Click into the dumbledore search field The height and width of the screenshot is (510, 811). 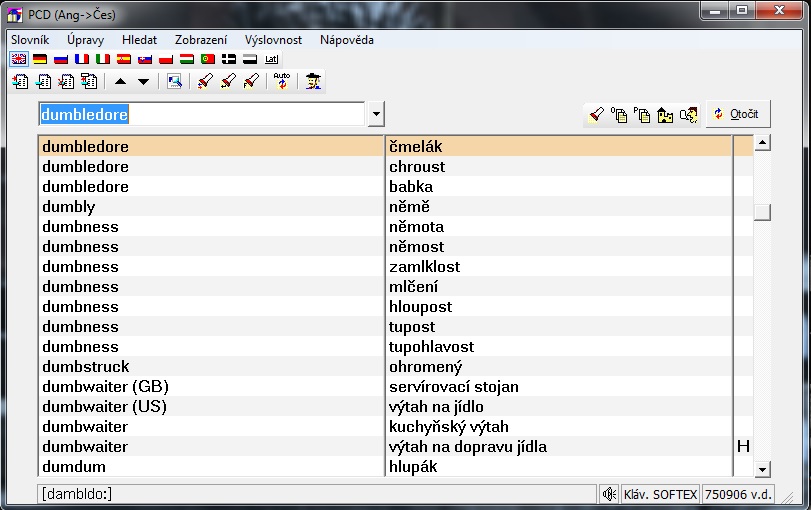tap(202, 114)
